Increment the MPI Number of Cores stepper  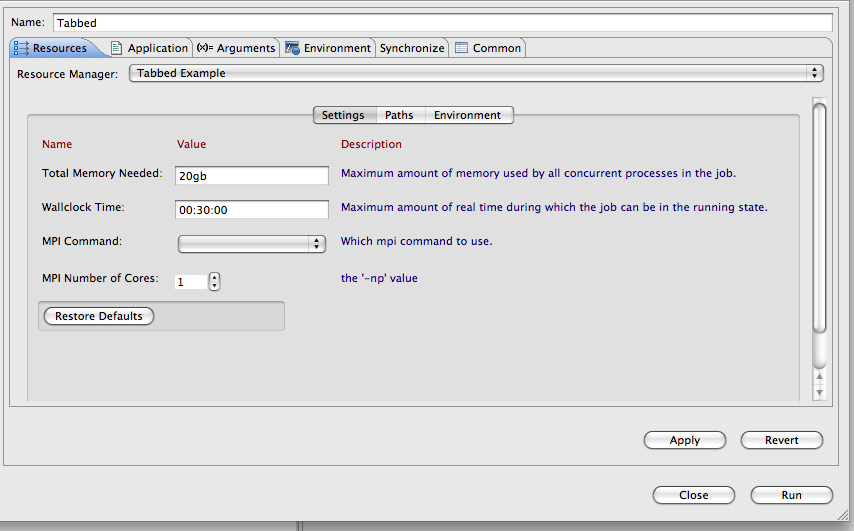(x=215, y=277)
